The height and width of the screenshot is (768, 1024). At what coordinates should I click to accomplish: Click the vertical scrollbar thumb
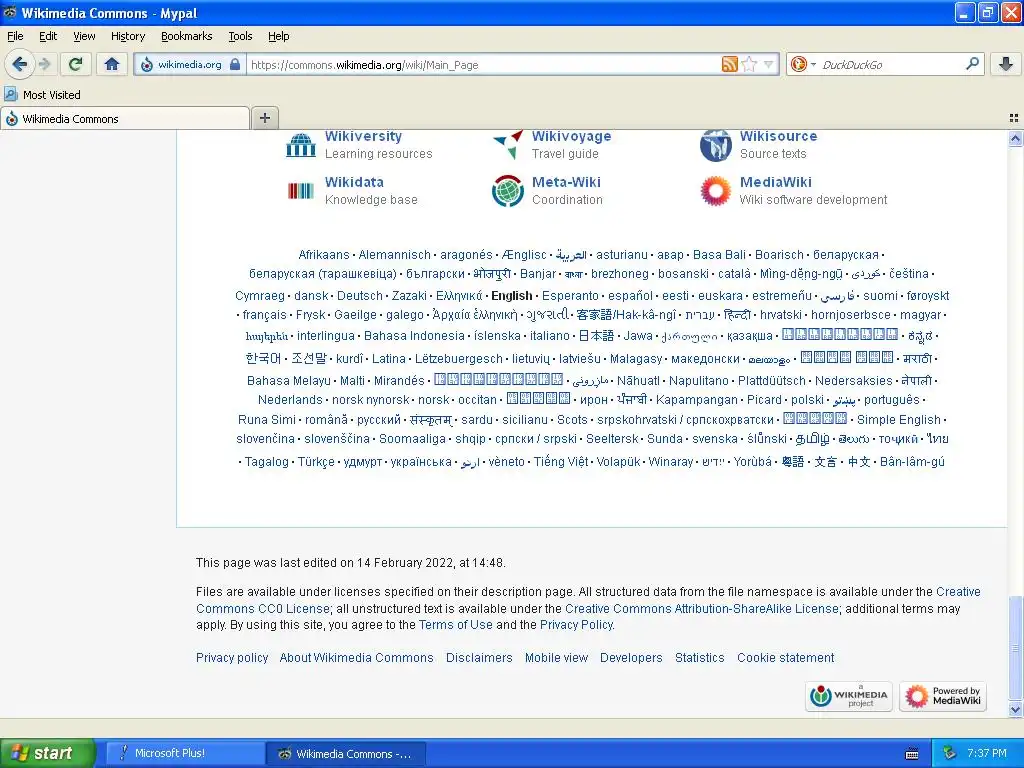[x=1016, y=648]
